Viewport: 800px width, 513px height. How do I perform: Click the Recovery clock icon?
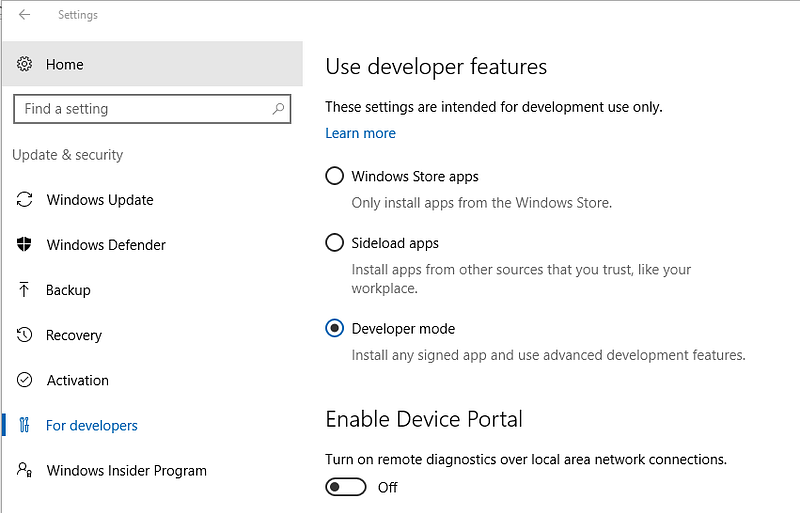click(x=24, y=335)
